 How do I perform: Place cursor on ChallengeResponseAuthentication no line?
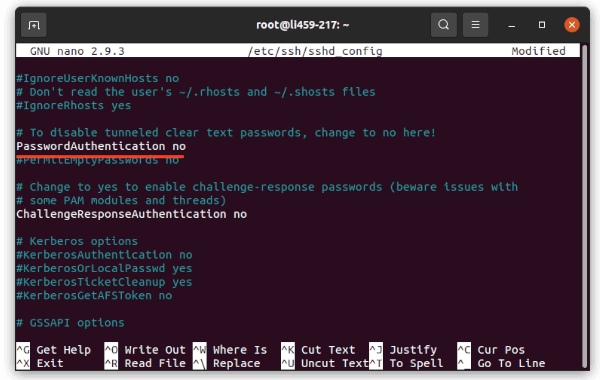(131, 214)
